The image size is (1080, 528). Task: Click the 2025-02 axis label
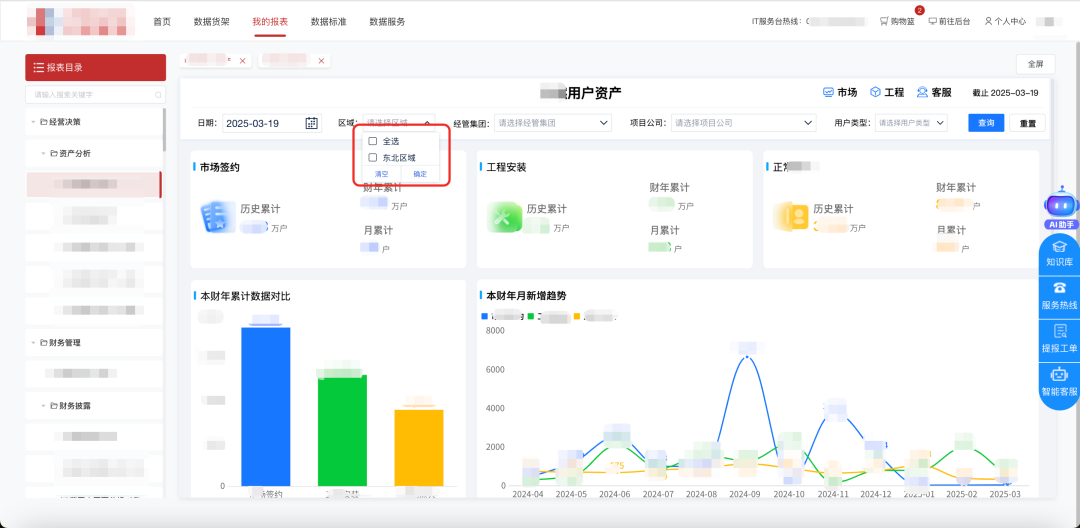[x=961, y=494]
